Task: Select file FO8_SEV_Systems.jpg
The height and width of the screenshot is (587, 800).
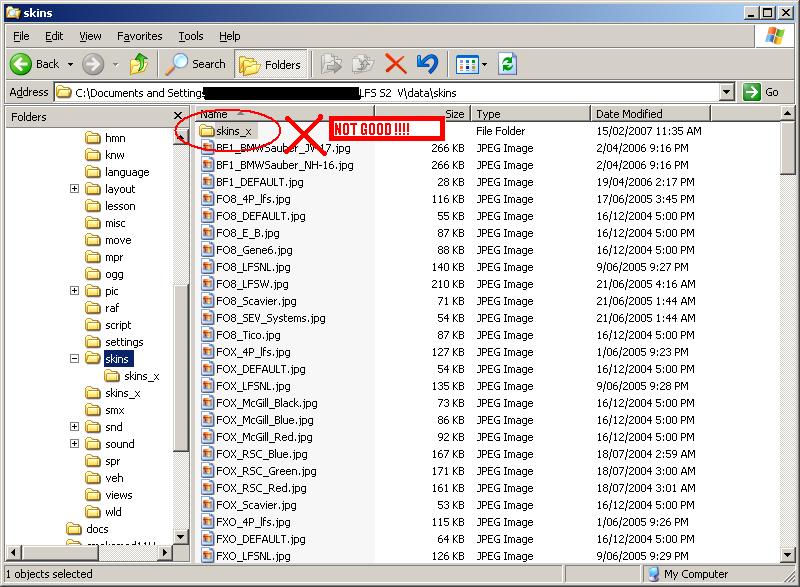Action: pyautogui.click(x=270, y=318)
